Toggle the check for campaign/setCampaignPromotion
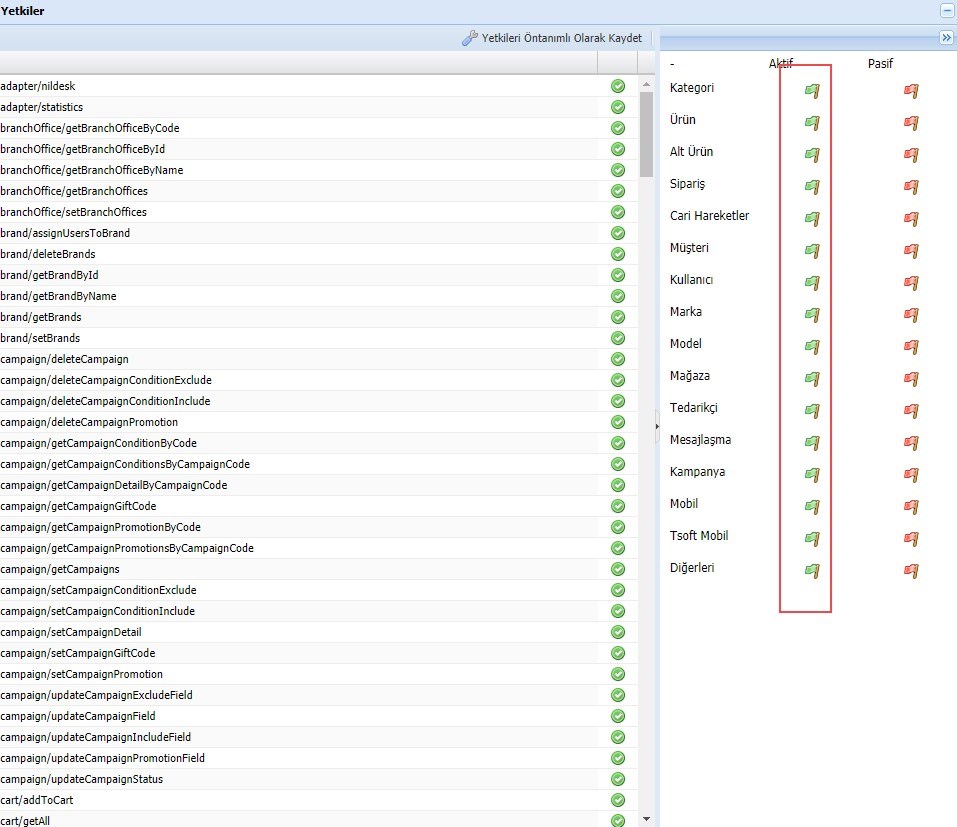 [x=618, y=674]
